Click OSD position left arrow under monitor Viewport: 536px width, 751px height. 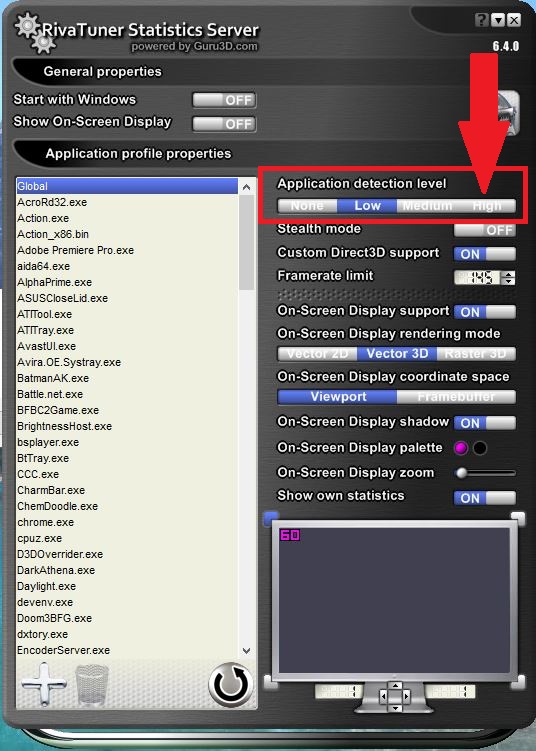[383, 696]
